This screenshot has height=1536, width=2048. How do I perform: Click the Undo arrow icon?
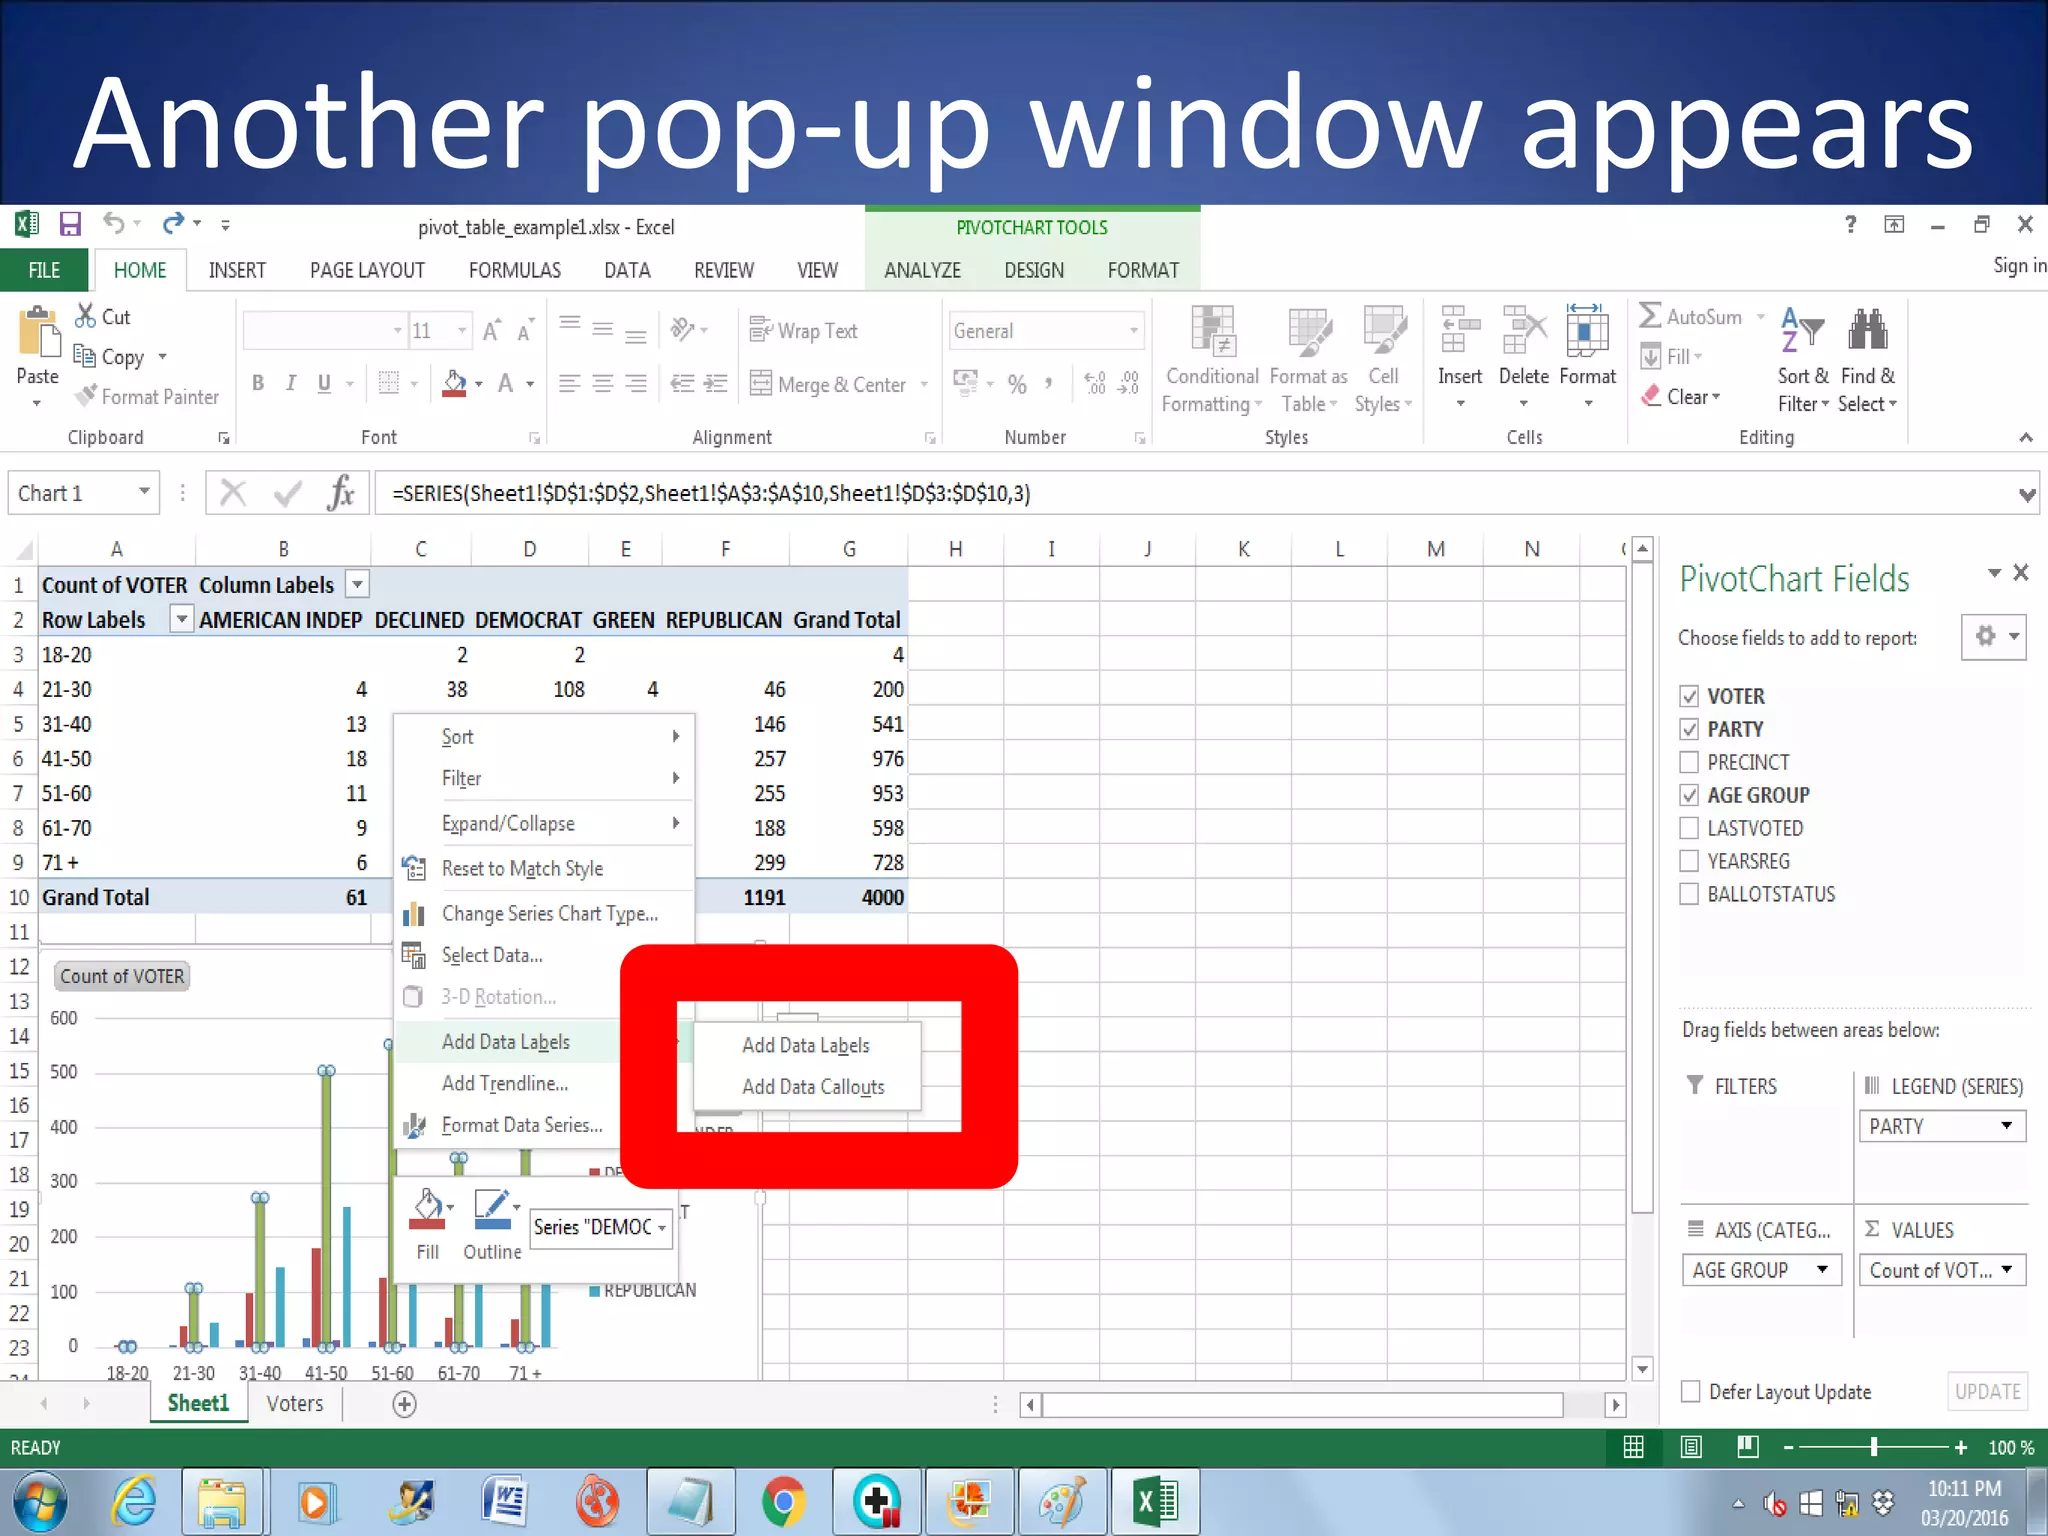click(x=114, y=224)
